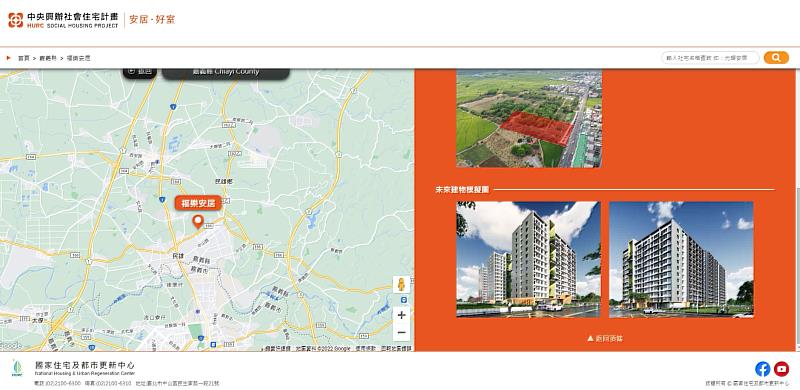800x390 pixels.
Task: Open the map terms of use link
Action: (366, 349)
